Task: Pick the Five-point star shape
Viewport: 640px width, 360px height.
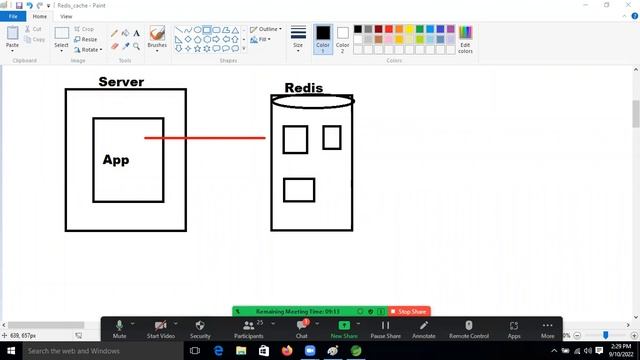Action: pyautogui.click(x=198, y=49)
